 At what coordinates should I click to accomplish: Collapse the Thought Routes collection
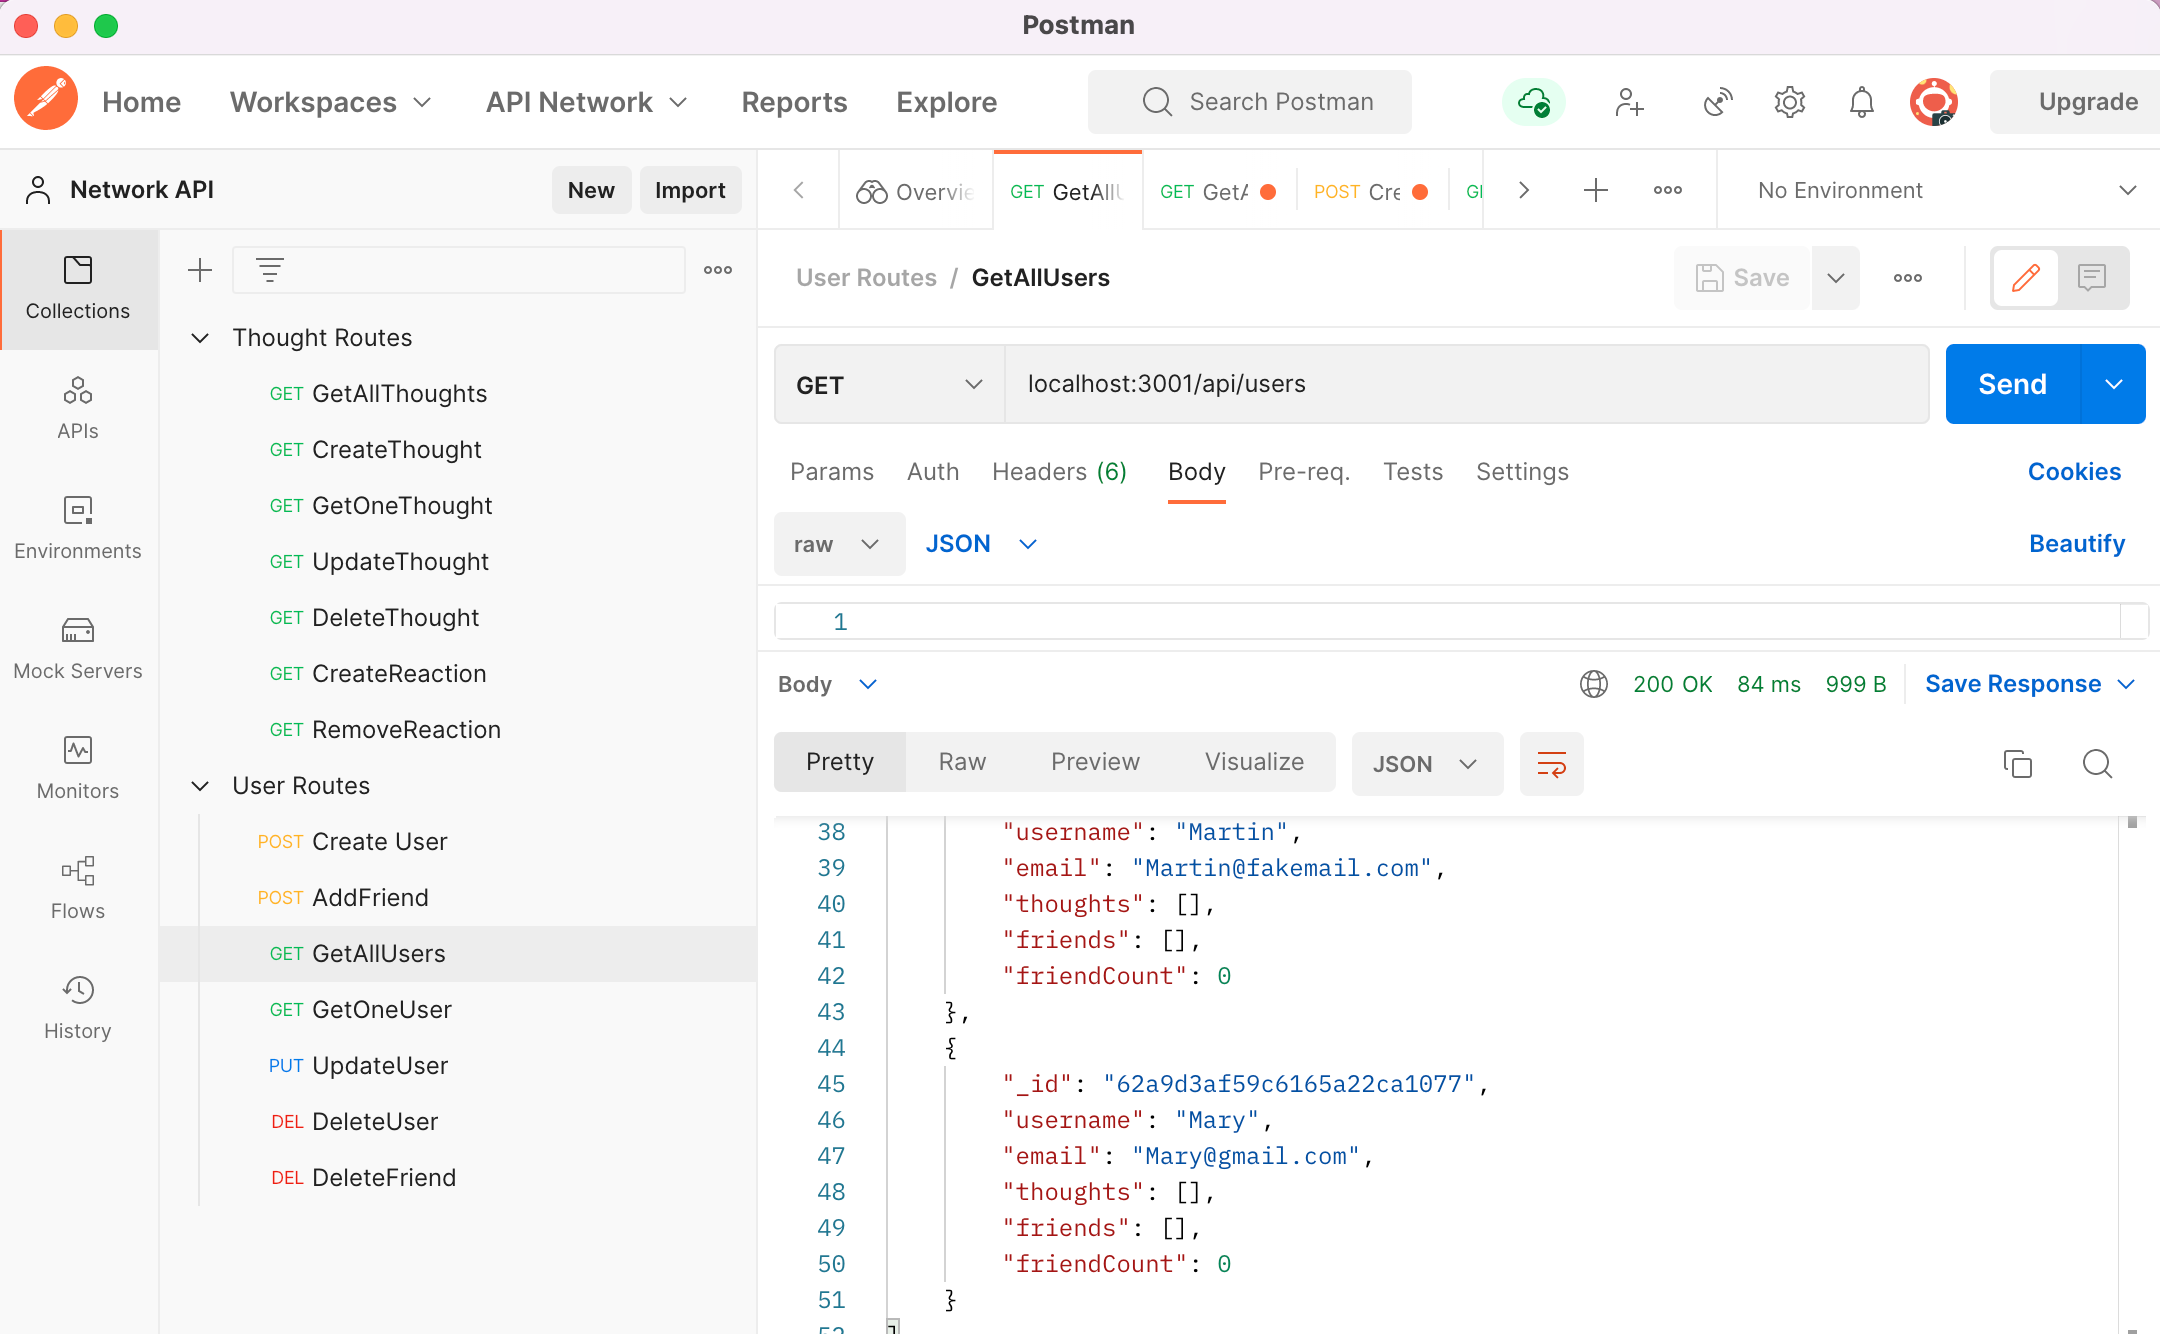[200, 338]
